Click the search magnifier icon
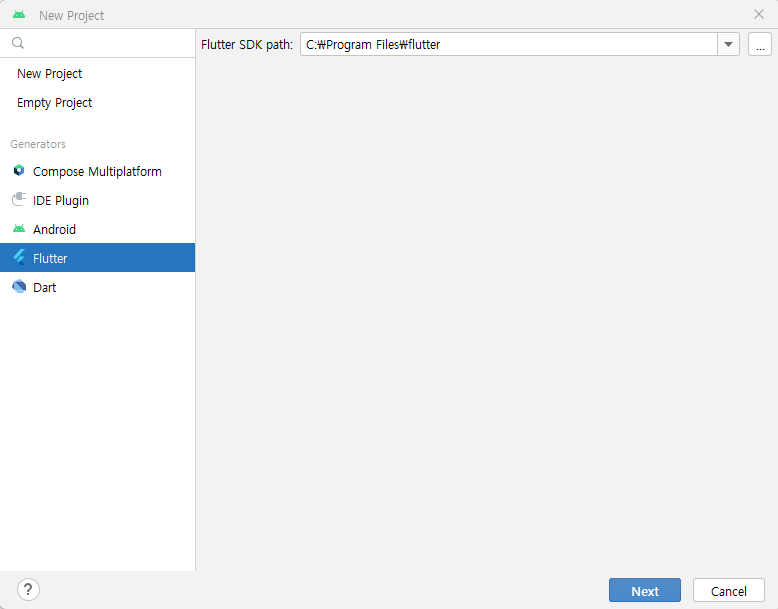The width and height of the screenshot is (778, 609). coord(18,43)
